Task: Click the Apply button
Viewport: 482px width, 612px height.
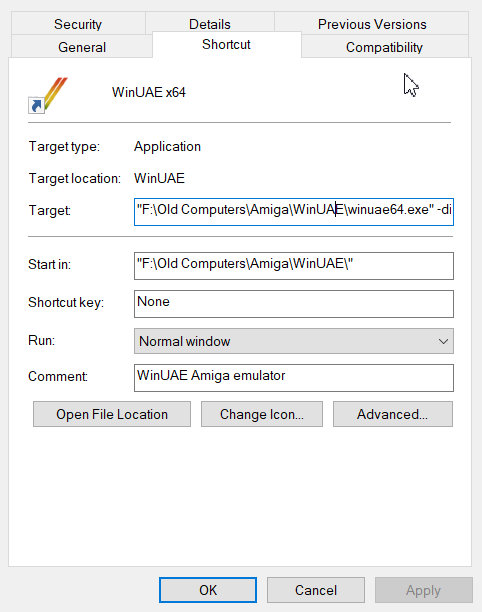Action: 423,590
